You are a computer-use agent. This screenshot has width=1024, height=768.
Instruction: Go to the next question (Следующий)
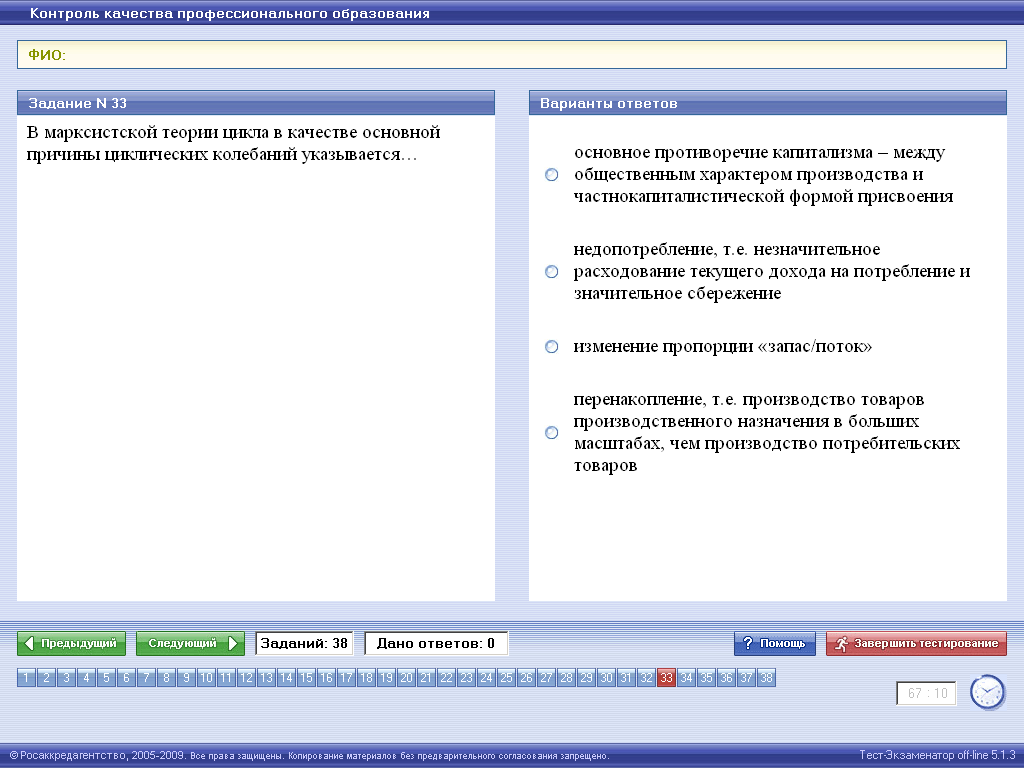point(190,643)
